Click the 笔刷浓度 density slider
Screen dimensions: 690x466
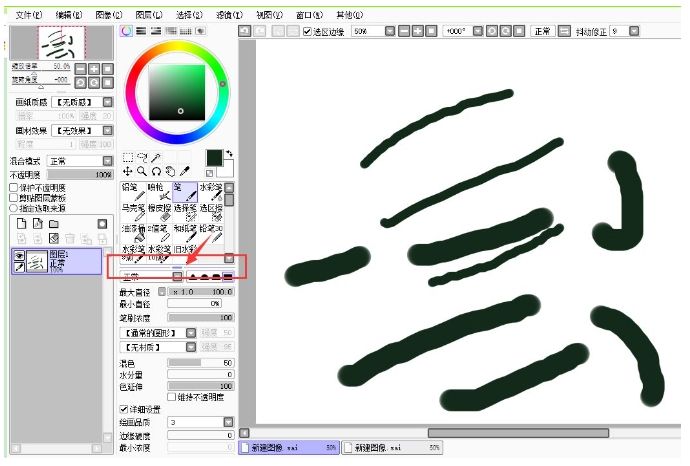(x=201, y=317)
